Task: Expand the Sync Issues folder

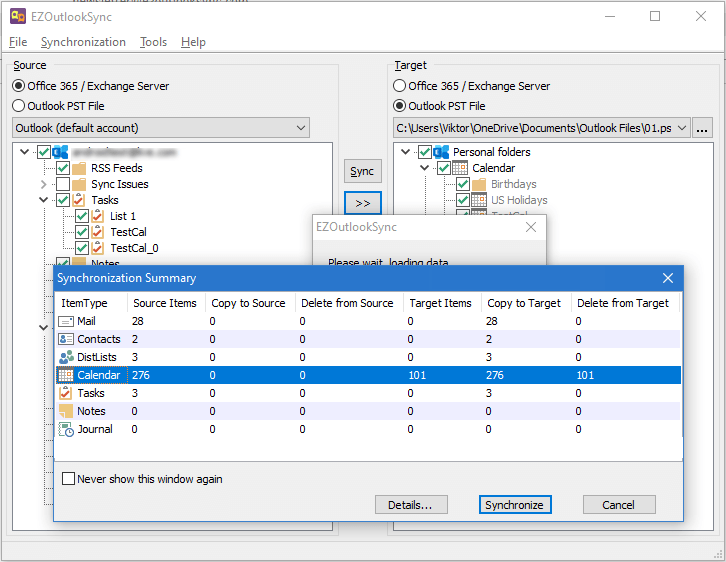Action: [x=44, y=184]
